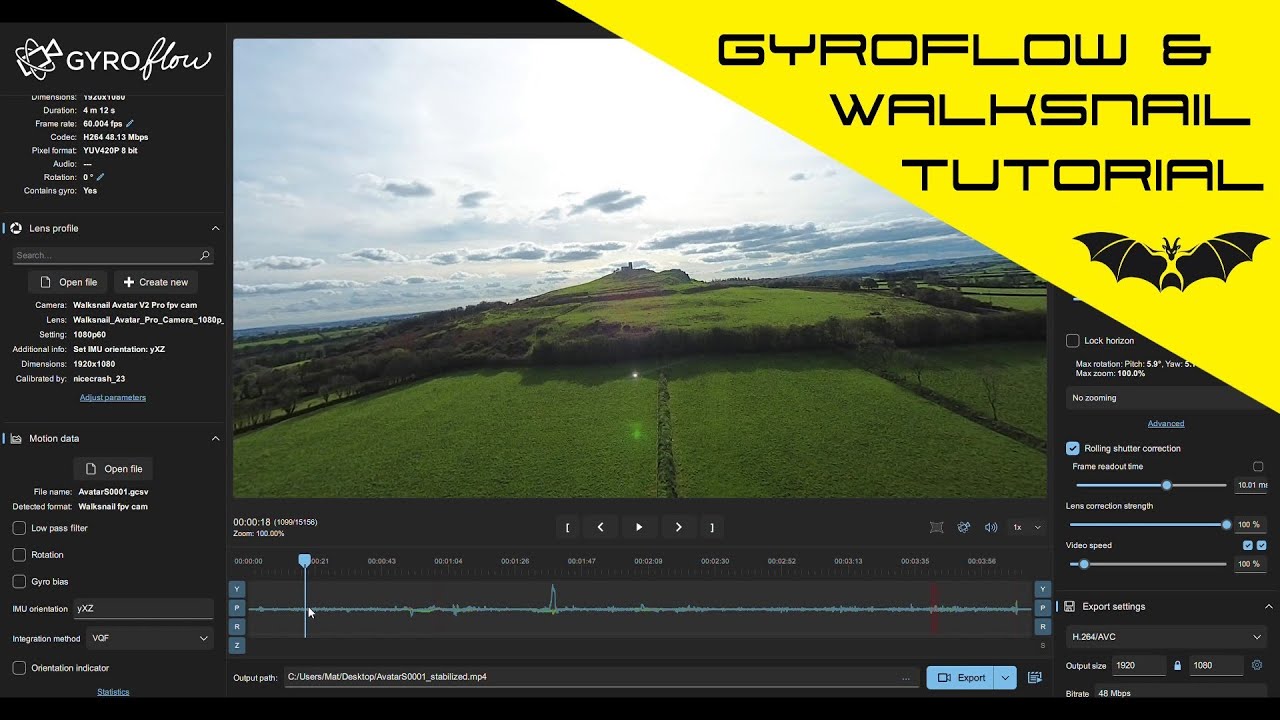Edit the frame rate with pencil icon
The height and width of the screenshot is (720, 1280).
pyautogui.click(x=130, y=124)
